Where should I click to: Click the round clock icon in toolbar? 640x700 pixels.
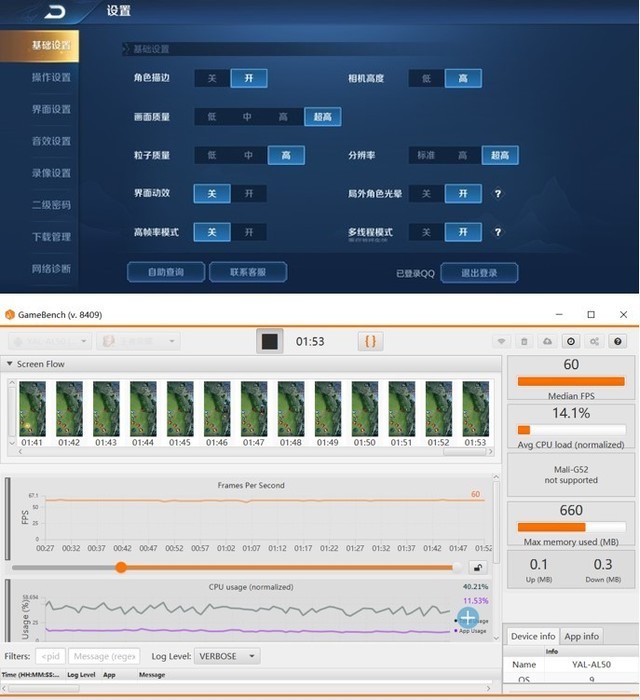(x=571, y=342)
